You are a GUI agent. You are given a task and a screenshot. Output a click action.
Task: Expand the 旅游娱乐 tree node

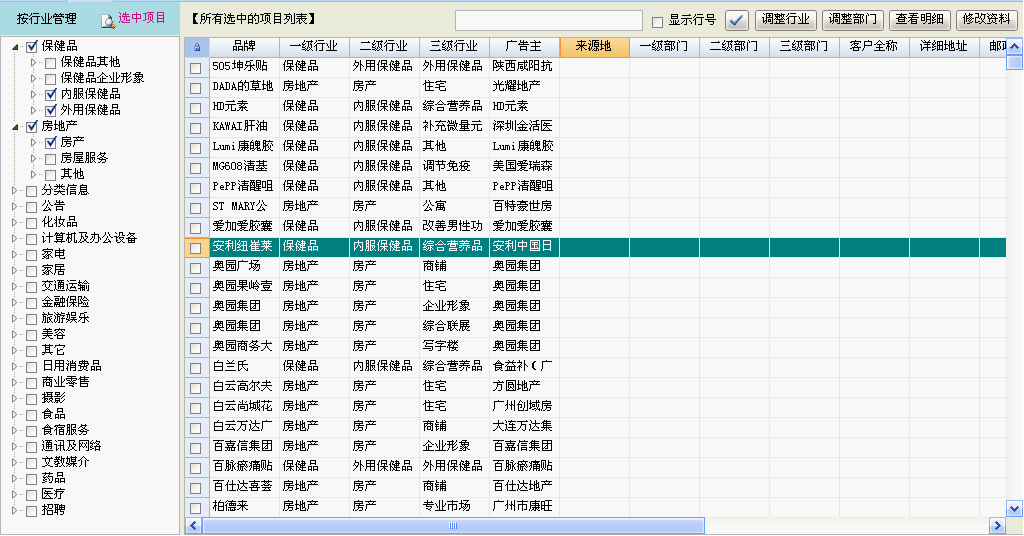tap(14, 319)
